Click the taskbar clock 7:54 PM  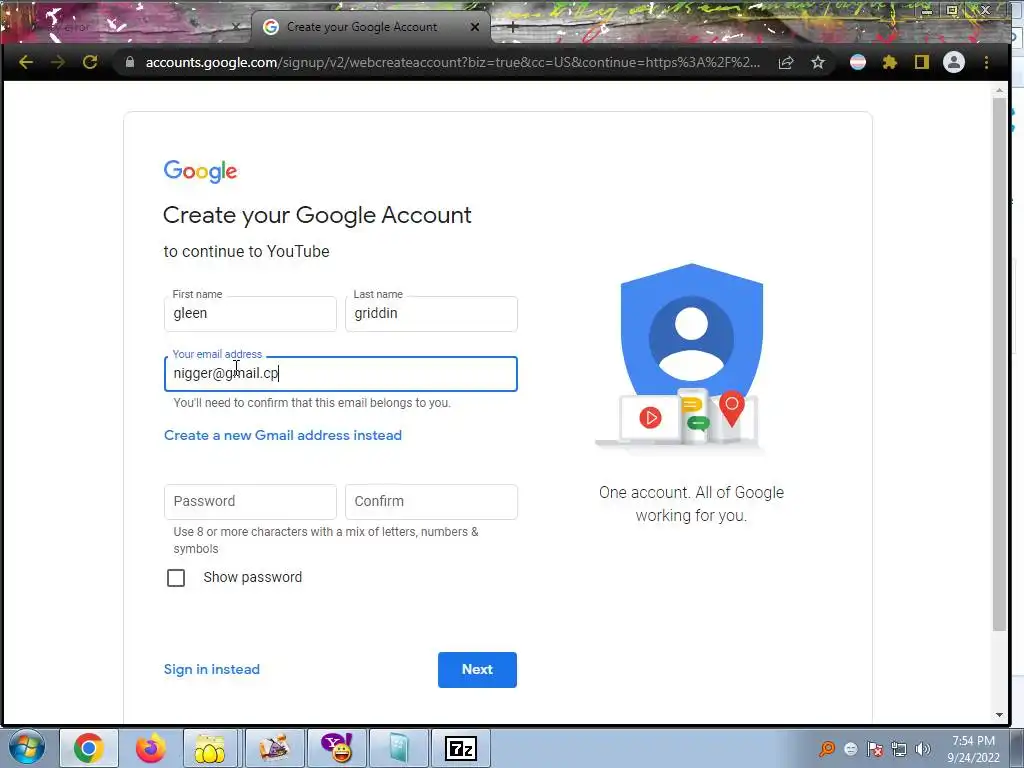point(973,741)
